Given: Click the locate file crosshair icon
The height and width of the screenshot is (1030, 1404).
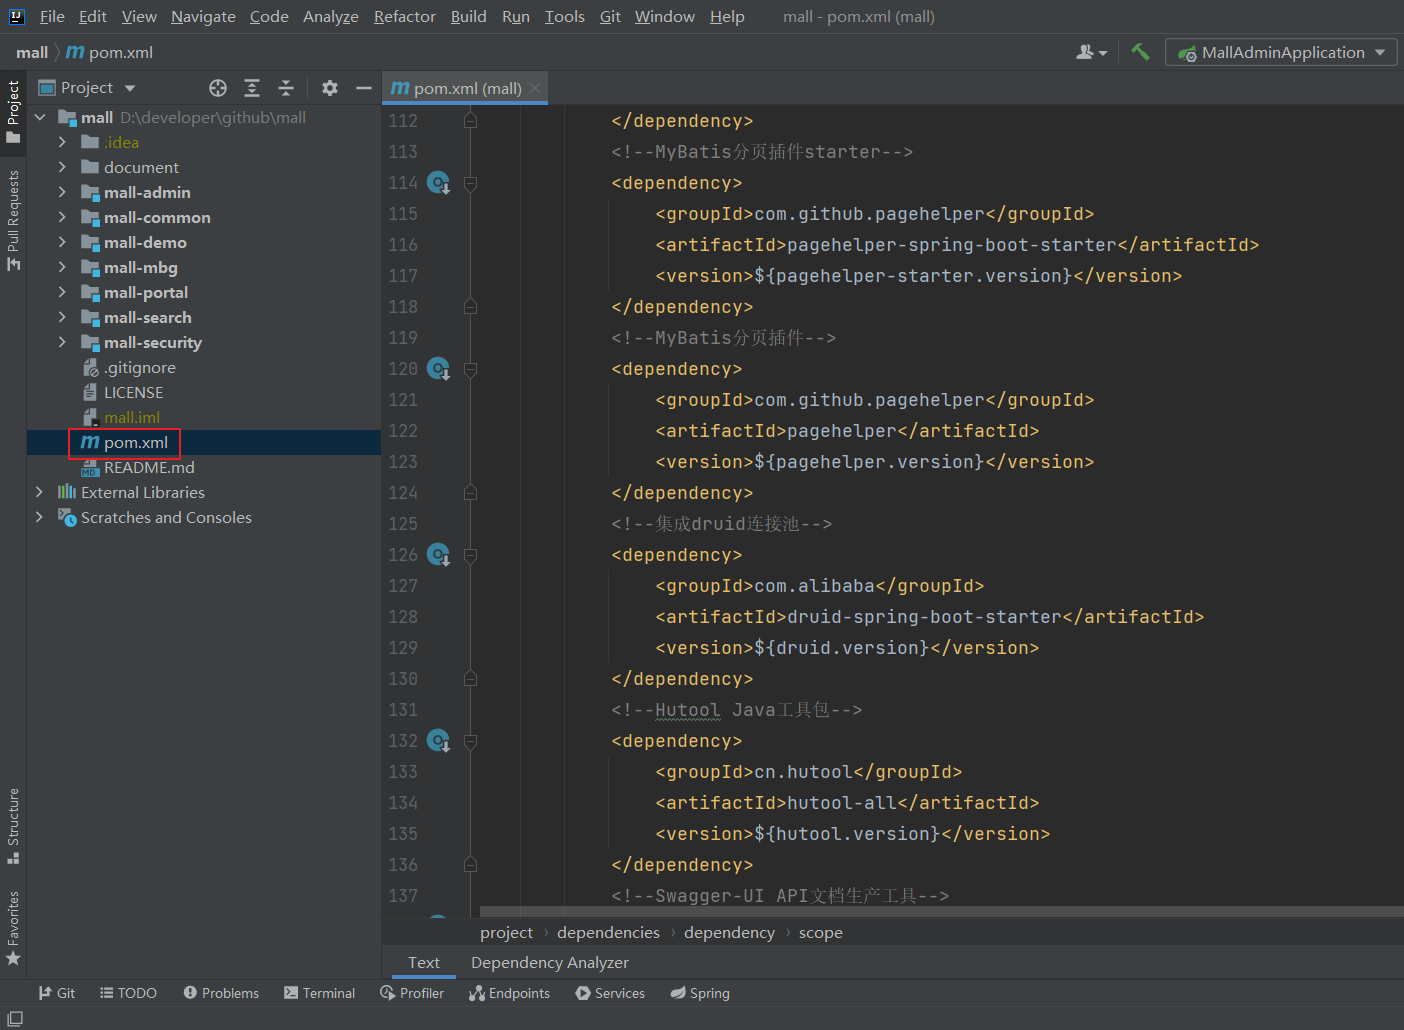Looking at the screenshot, I should (x=218, y=88).
